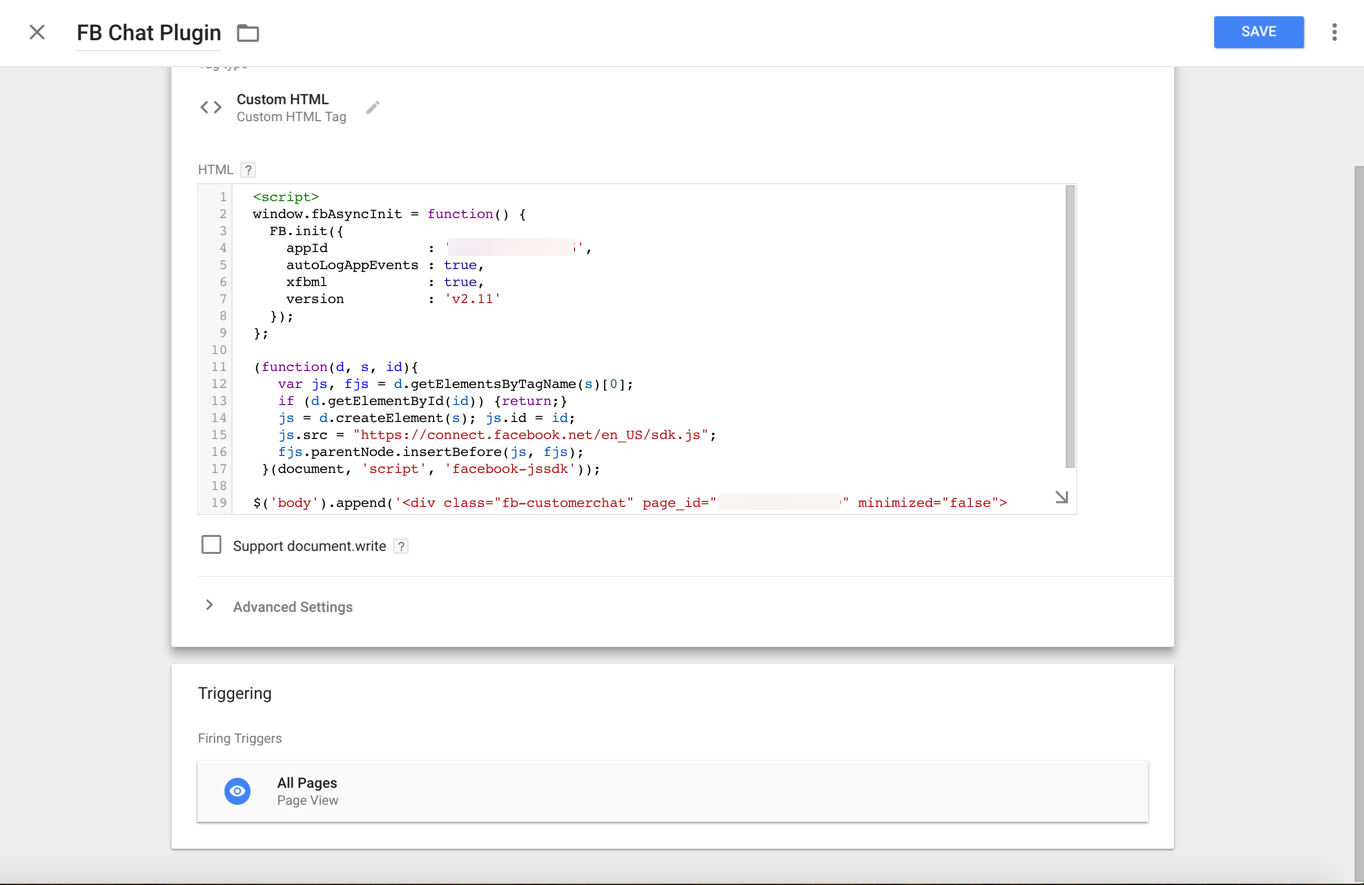The height and width of the screenshot is (885, 1364).
Task: Click the 'fjs.parentNode.insertBefore' code line
Action: click(431, 452)
